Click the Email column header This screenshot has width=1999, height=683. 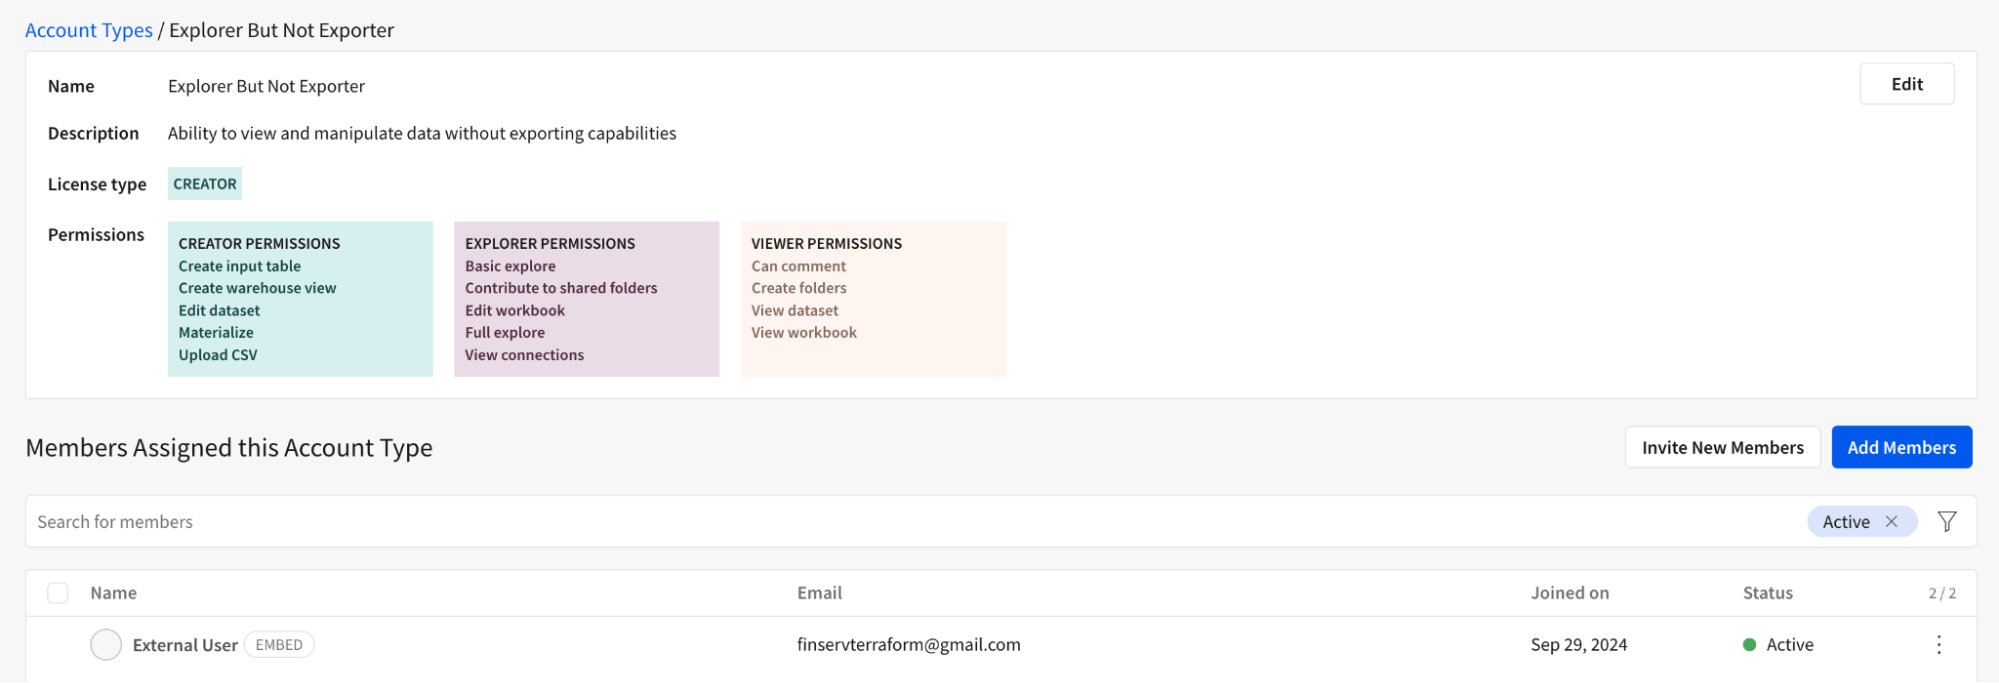coord(819,593)
